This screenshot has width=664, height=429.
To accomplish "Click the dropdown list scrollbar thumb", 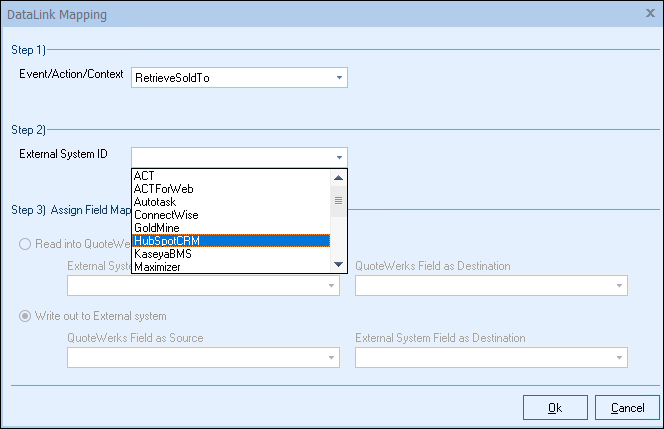I will [338, 200].
